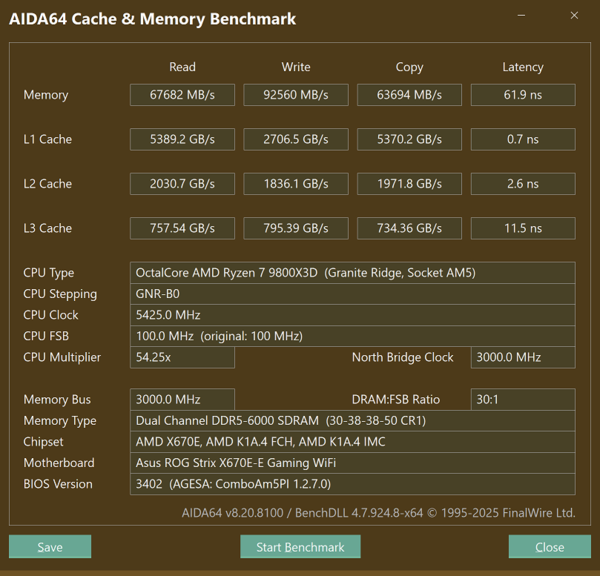Click Memory Type field DDR5-6000 SDRAM
Viewport: 600px width, 576px height.
(x=353, y=420)
